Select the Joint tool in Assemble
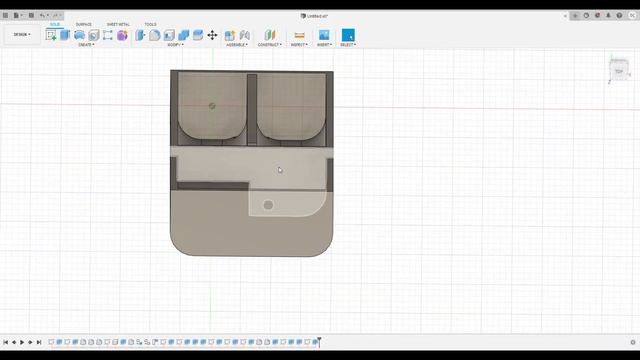This screenshot has height=360, width=640. click(x=244, y=35)
